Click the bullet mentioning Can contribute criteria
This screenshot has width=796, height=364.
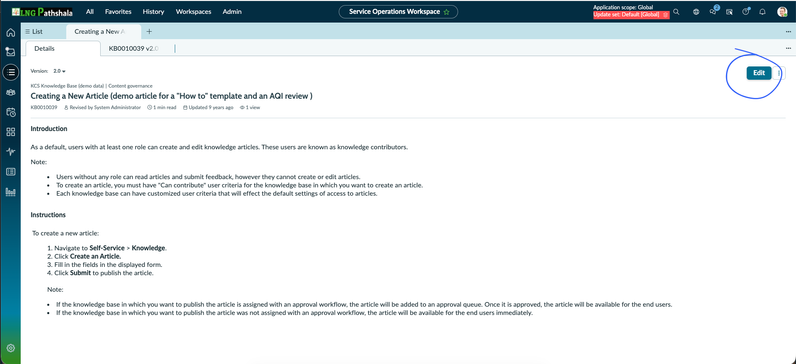click(x=240, y=185)
